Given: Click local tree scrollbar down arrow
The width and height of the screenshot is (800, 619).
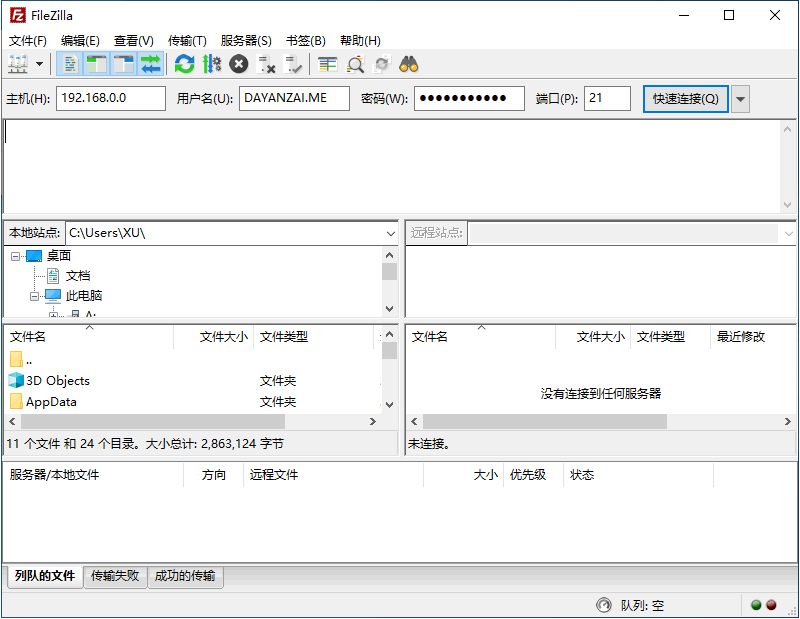Looking at the screenshot, I should tap(390, 309).
